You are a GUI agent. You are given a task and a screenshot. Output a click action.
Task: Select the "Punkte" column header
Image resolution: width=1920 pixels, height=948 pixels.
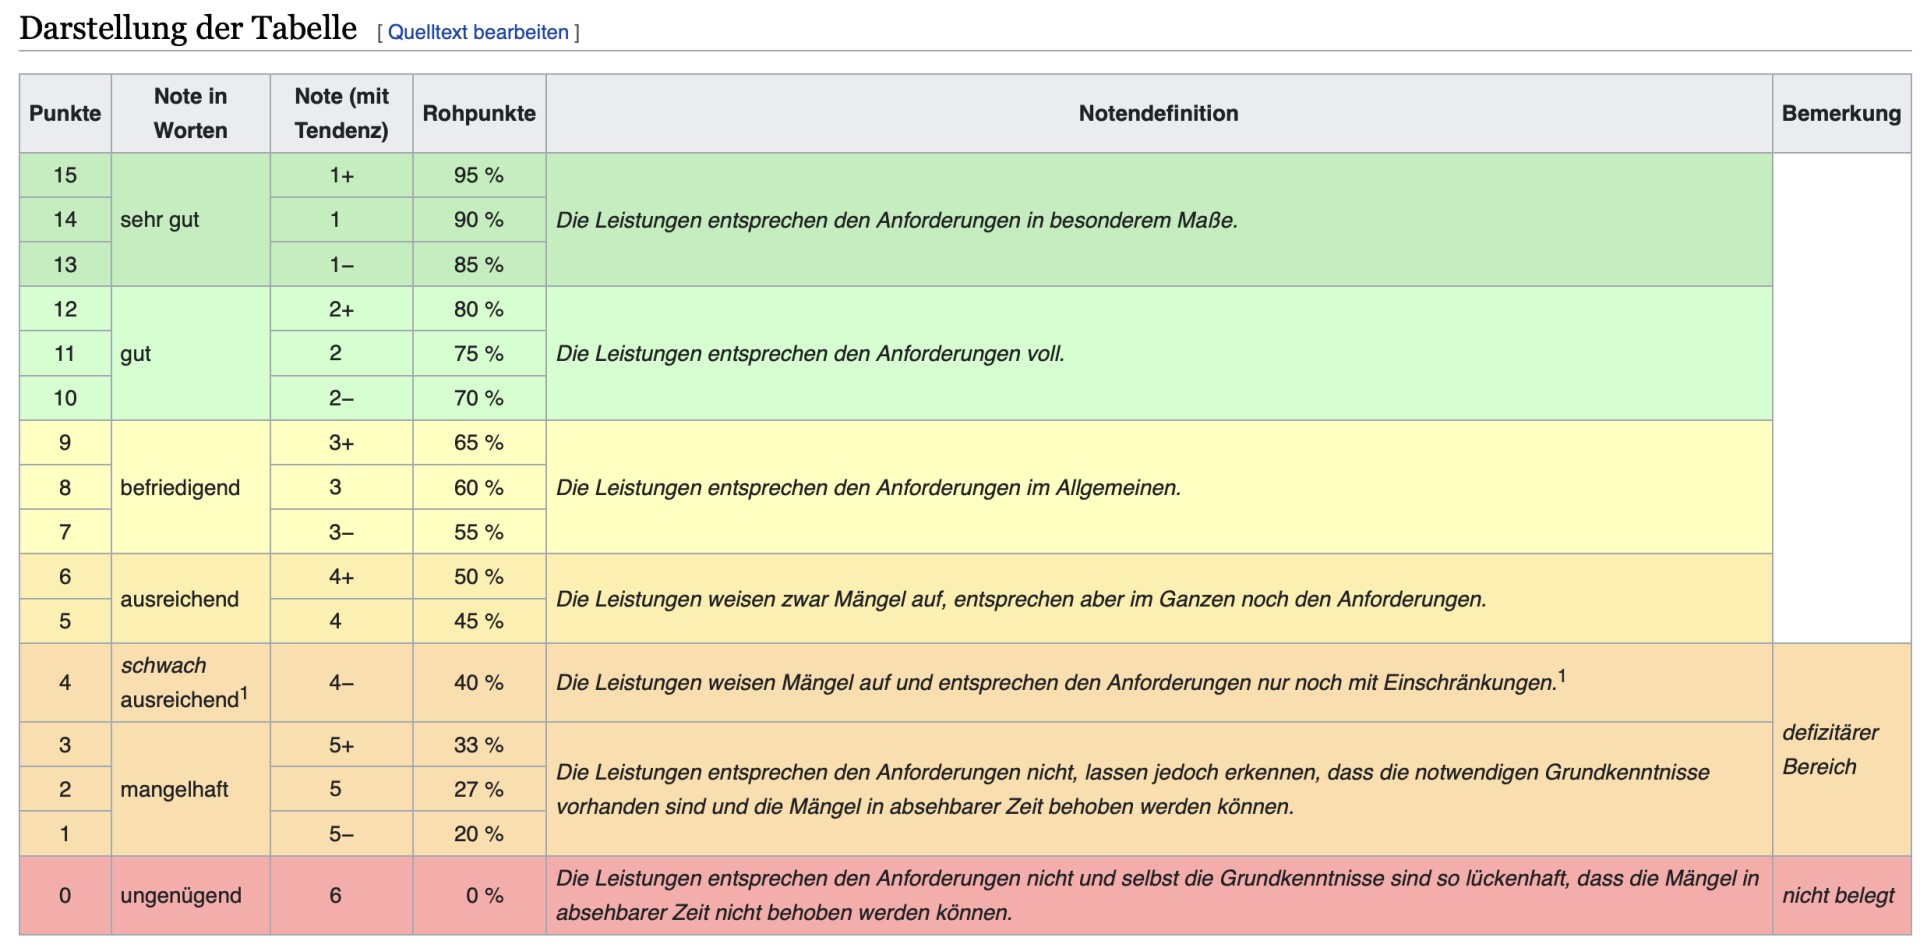coord(65,113)
